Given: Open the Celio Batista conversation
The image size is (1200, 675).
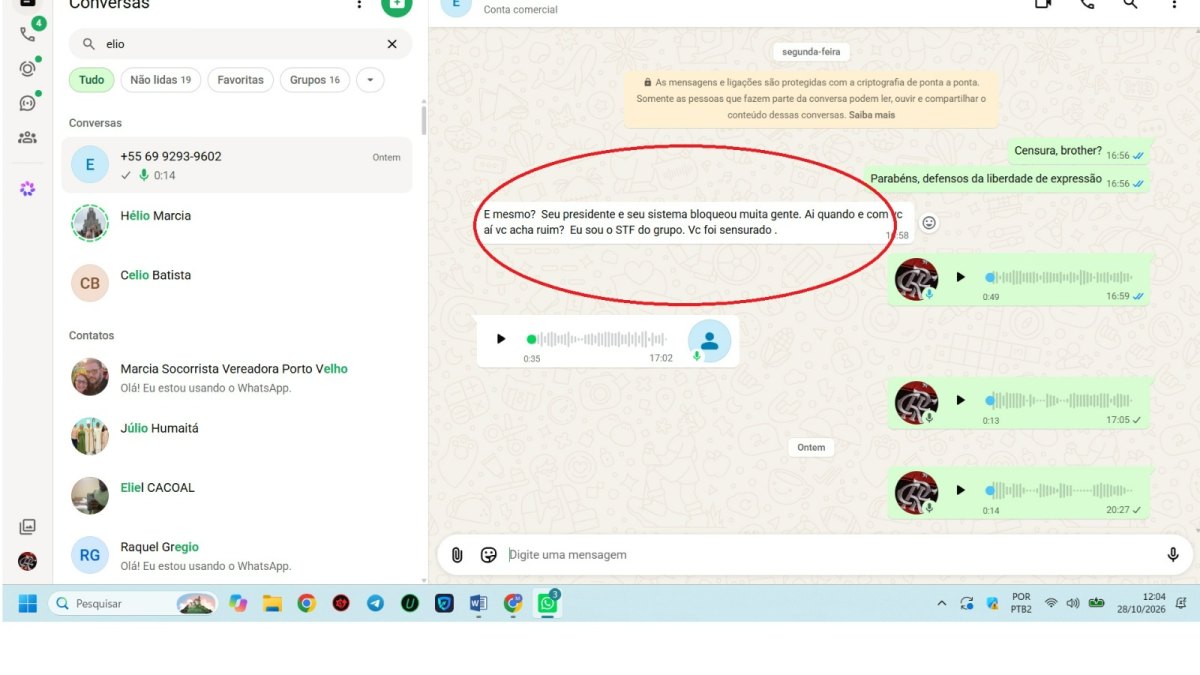Looking at the screenshot, I should 237,283.
